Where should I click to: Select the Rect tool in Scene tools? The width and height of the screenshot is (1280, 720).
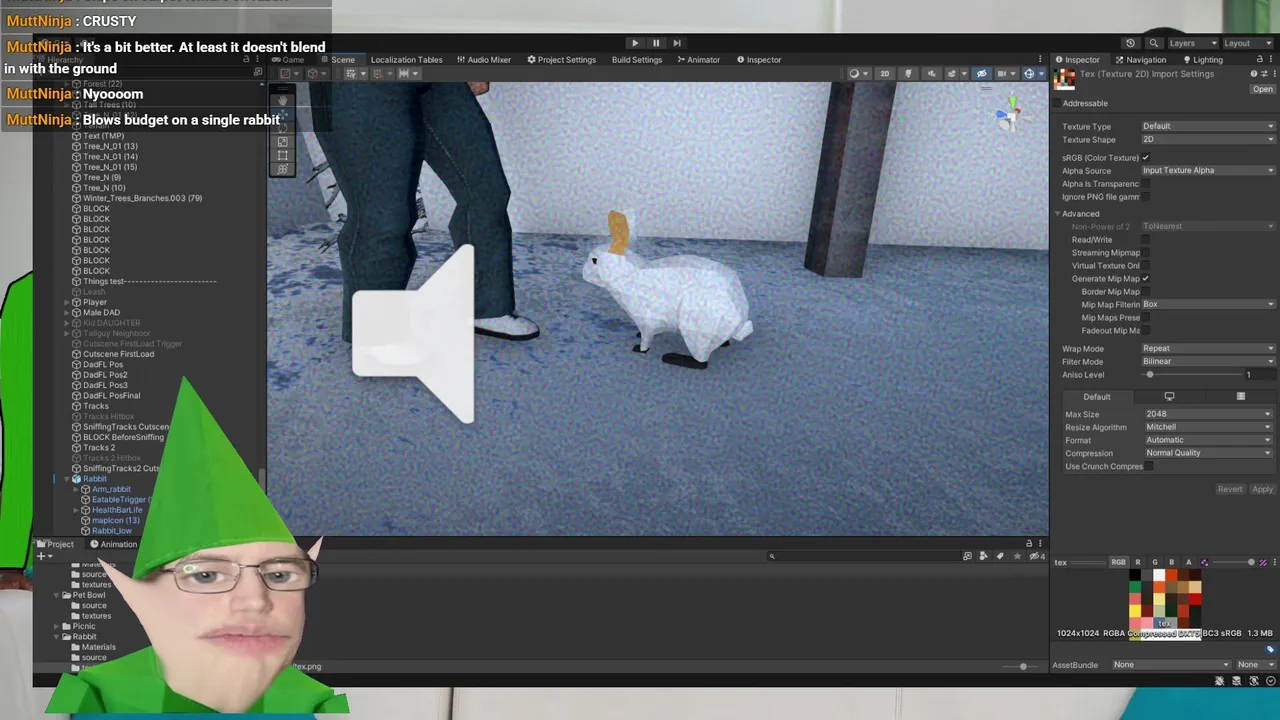coord(282,155)
